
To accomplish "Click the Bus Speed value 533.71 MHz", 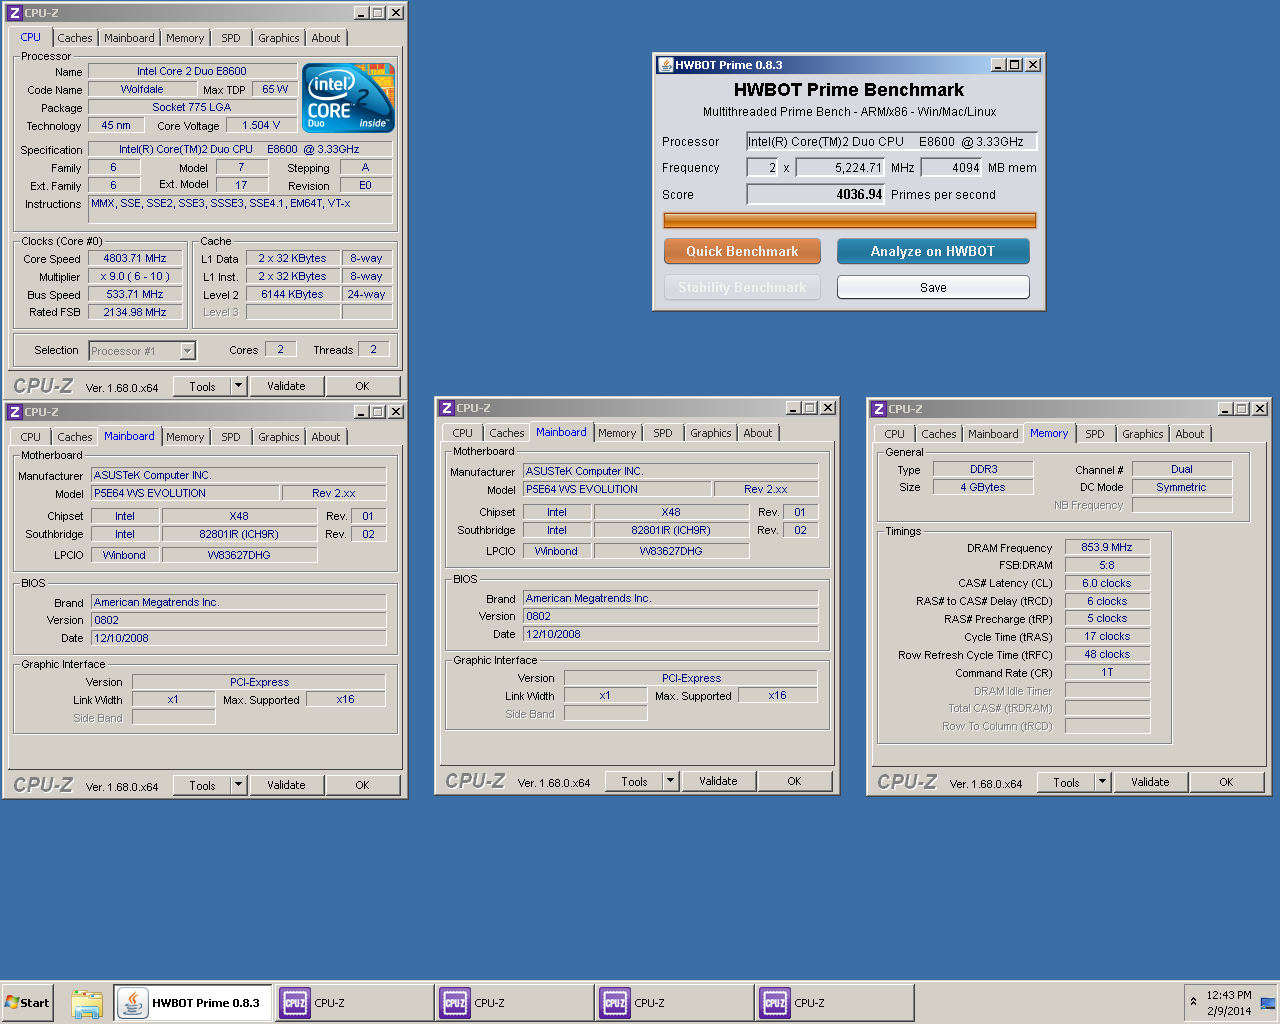I will coord(135,294).
